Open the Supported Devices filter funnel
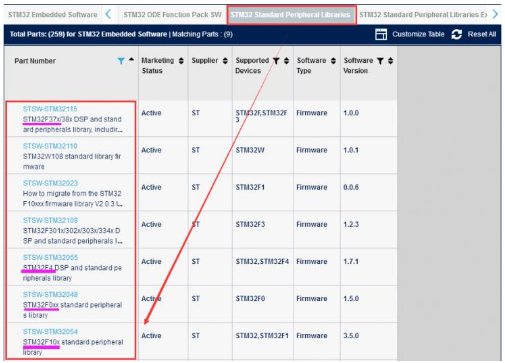Image resolution: width=505 pixels, height=363 pixels. [x=276, y=61]
